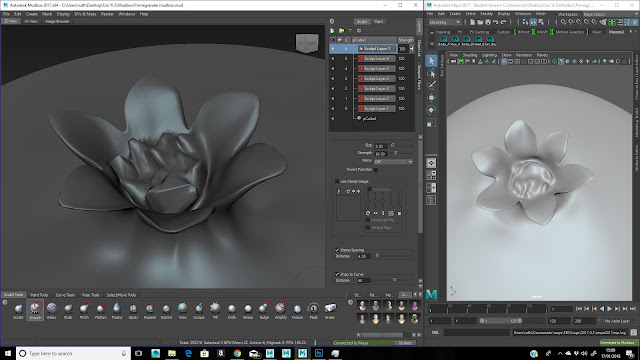Select the Sculpt tool in Mudbox
Viewport: 640px width, 360px height.
[18, 311]
